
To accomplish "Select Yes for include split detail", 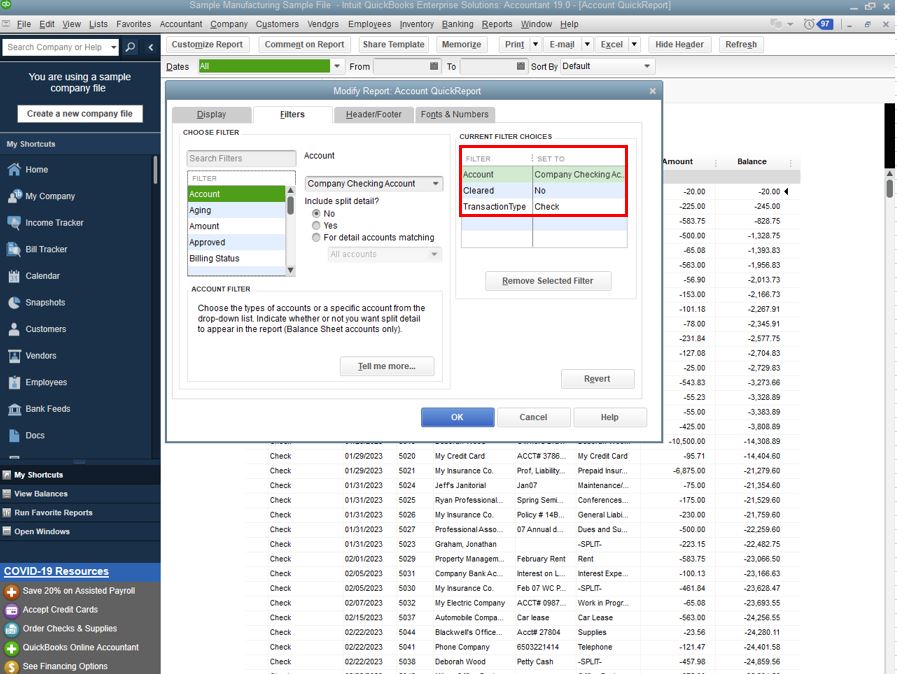I will [316, 225].
